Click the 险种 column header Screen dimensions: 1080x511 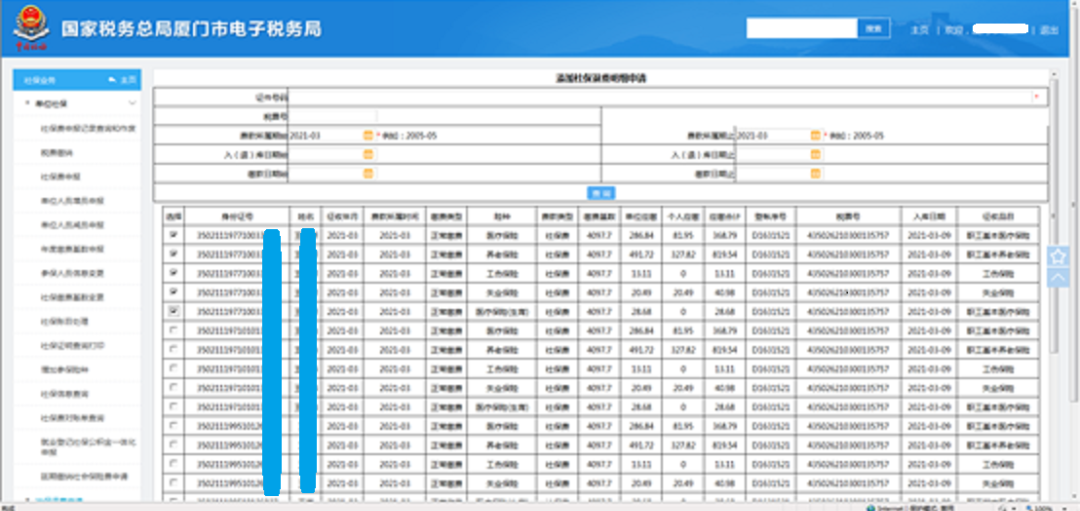click(x=501, y=215)
